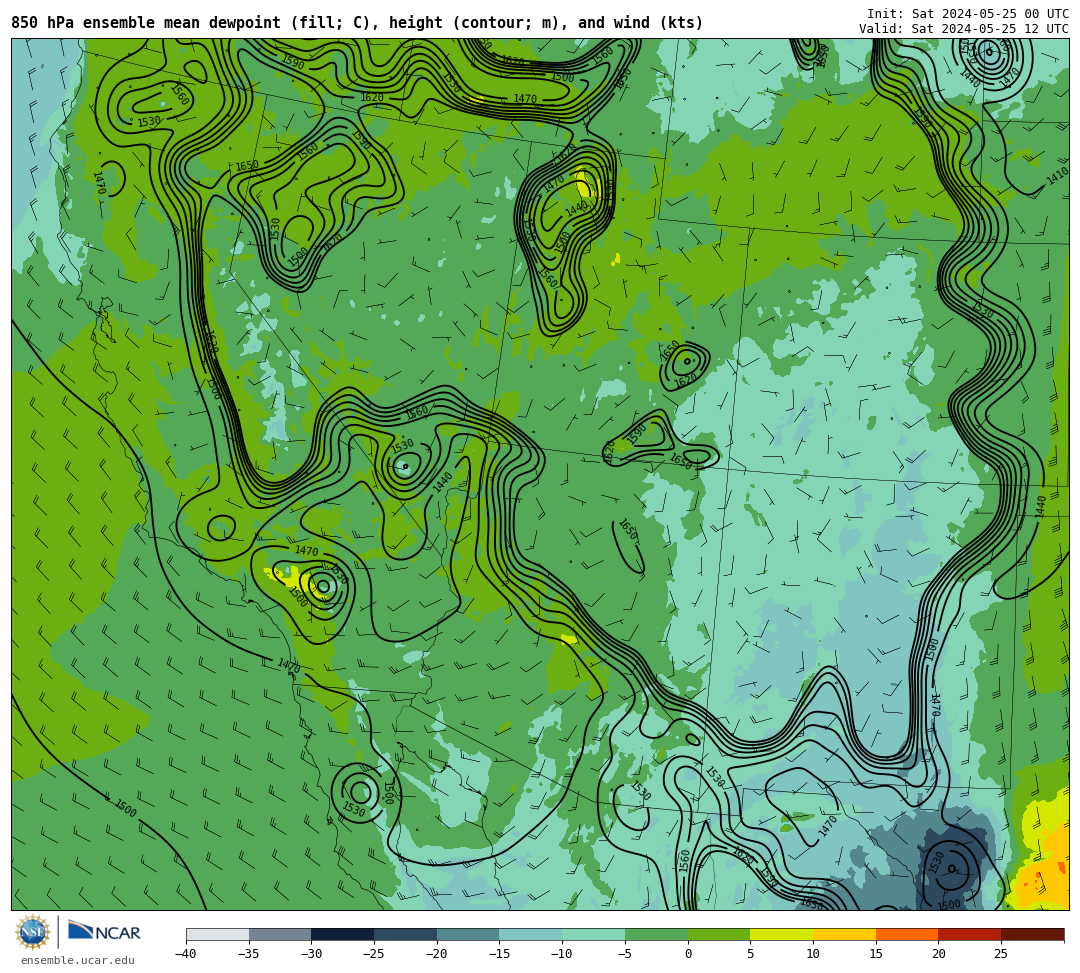
Task: Pick the orange 15 to 20 colorbar segment
Action: pos(907,934)
